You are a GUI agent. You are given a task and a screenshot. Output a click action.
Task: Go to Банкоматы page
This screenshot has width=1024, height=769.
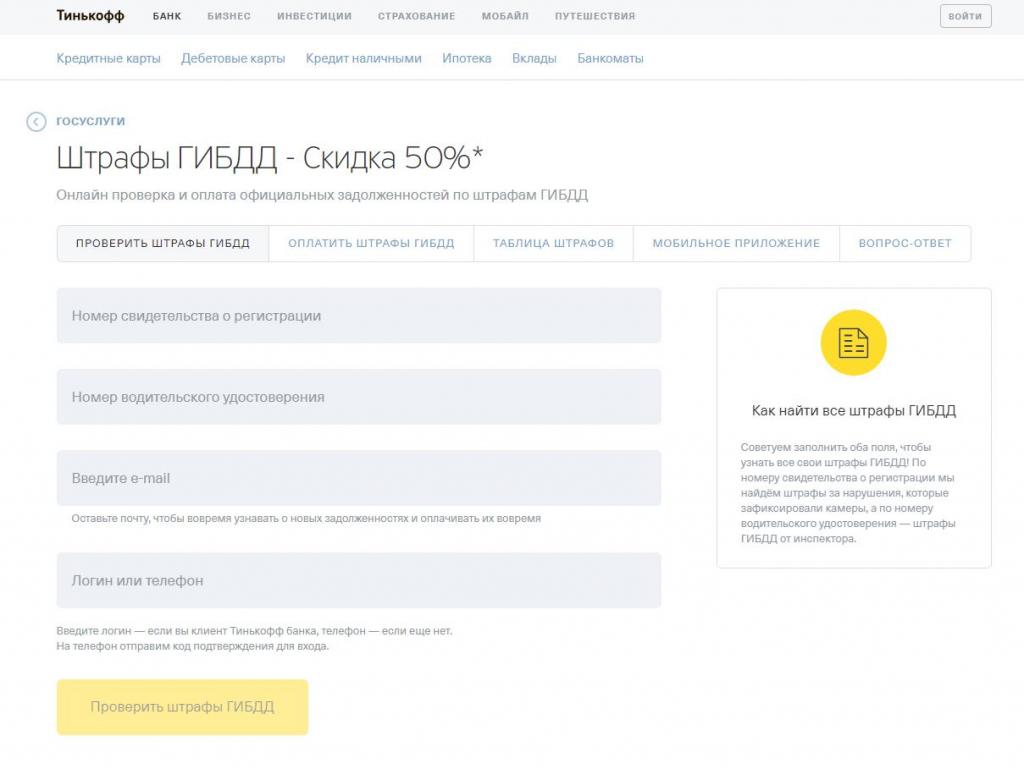click(x=610, y=58)
